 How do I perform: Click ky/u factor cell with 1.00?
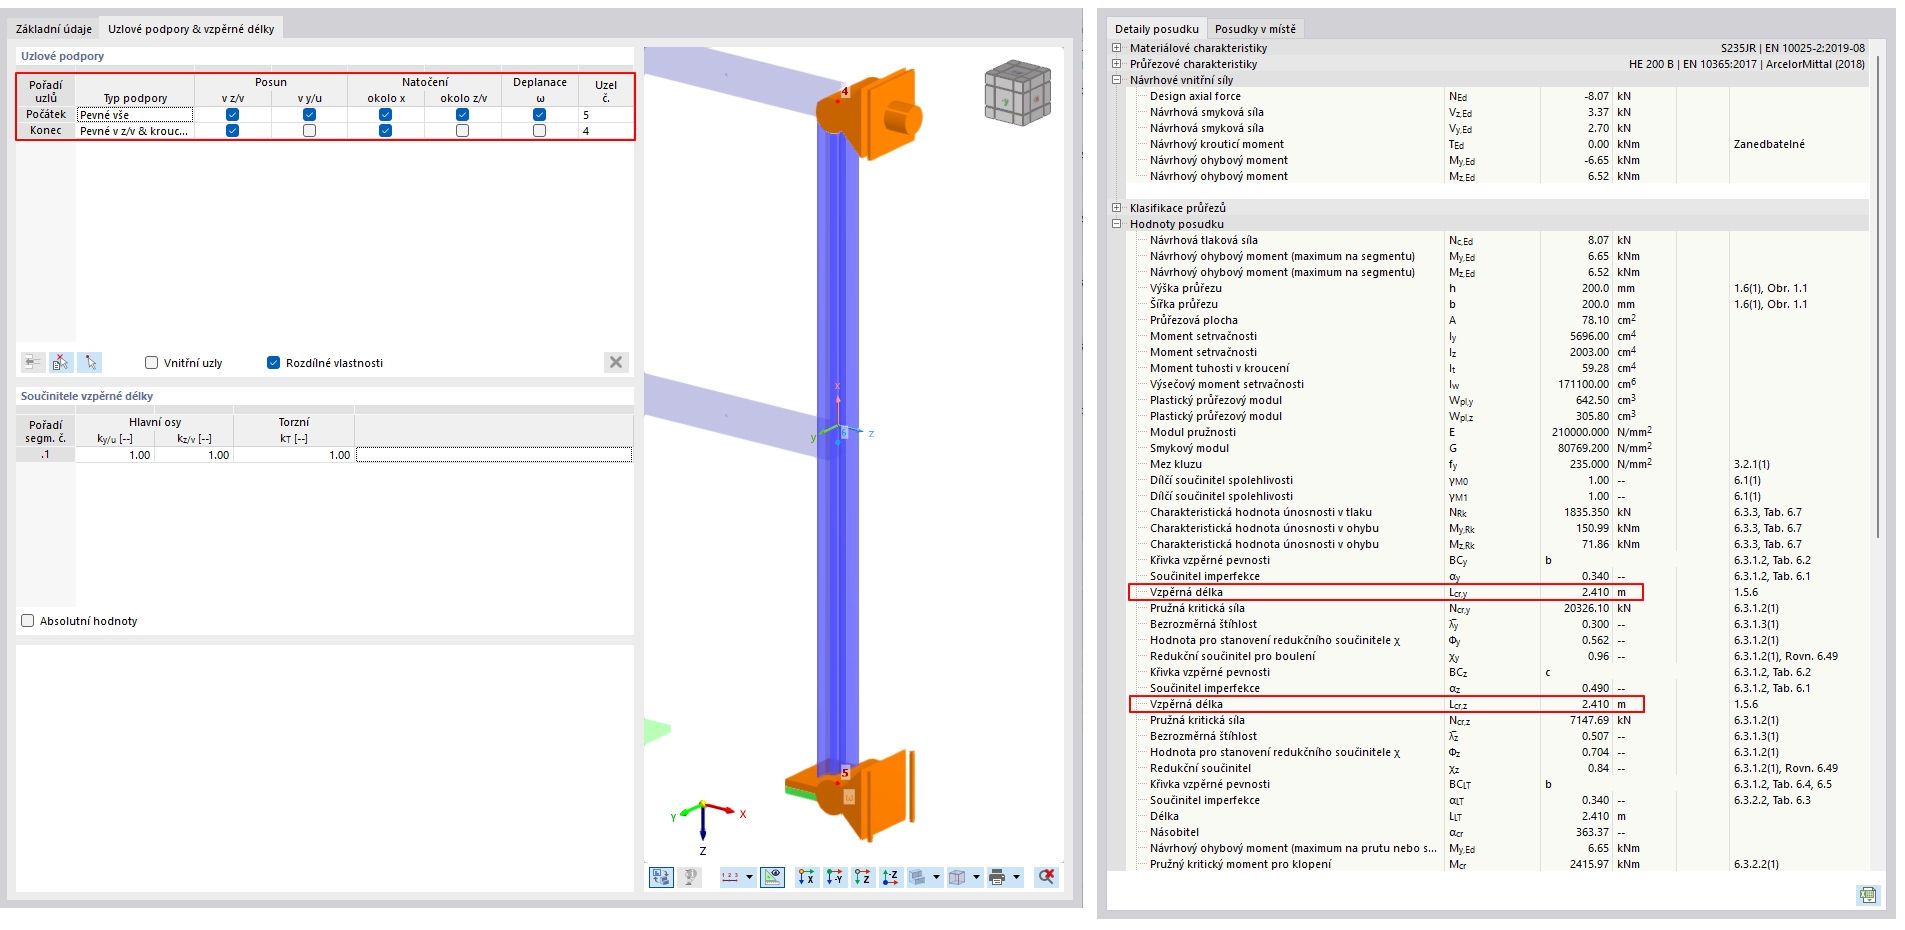pyautogui.click(x=115, y=455)
